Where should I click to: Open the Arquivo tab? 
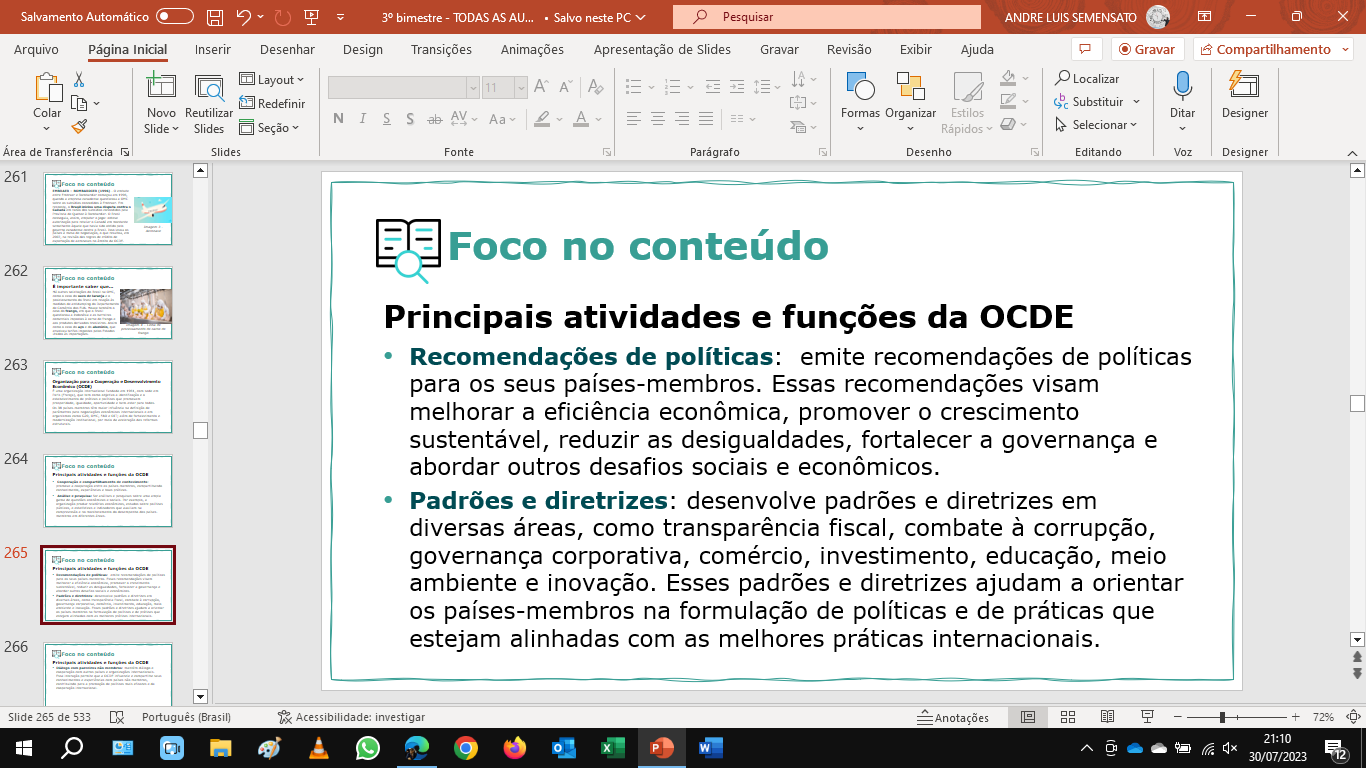coord(36,49)
